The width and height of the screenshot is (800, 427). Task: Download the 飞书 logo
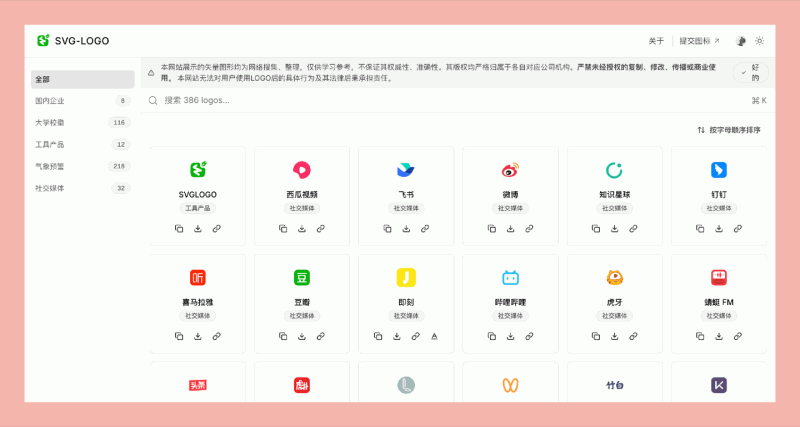coord(406,229)
